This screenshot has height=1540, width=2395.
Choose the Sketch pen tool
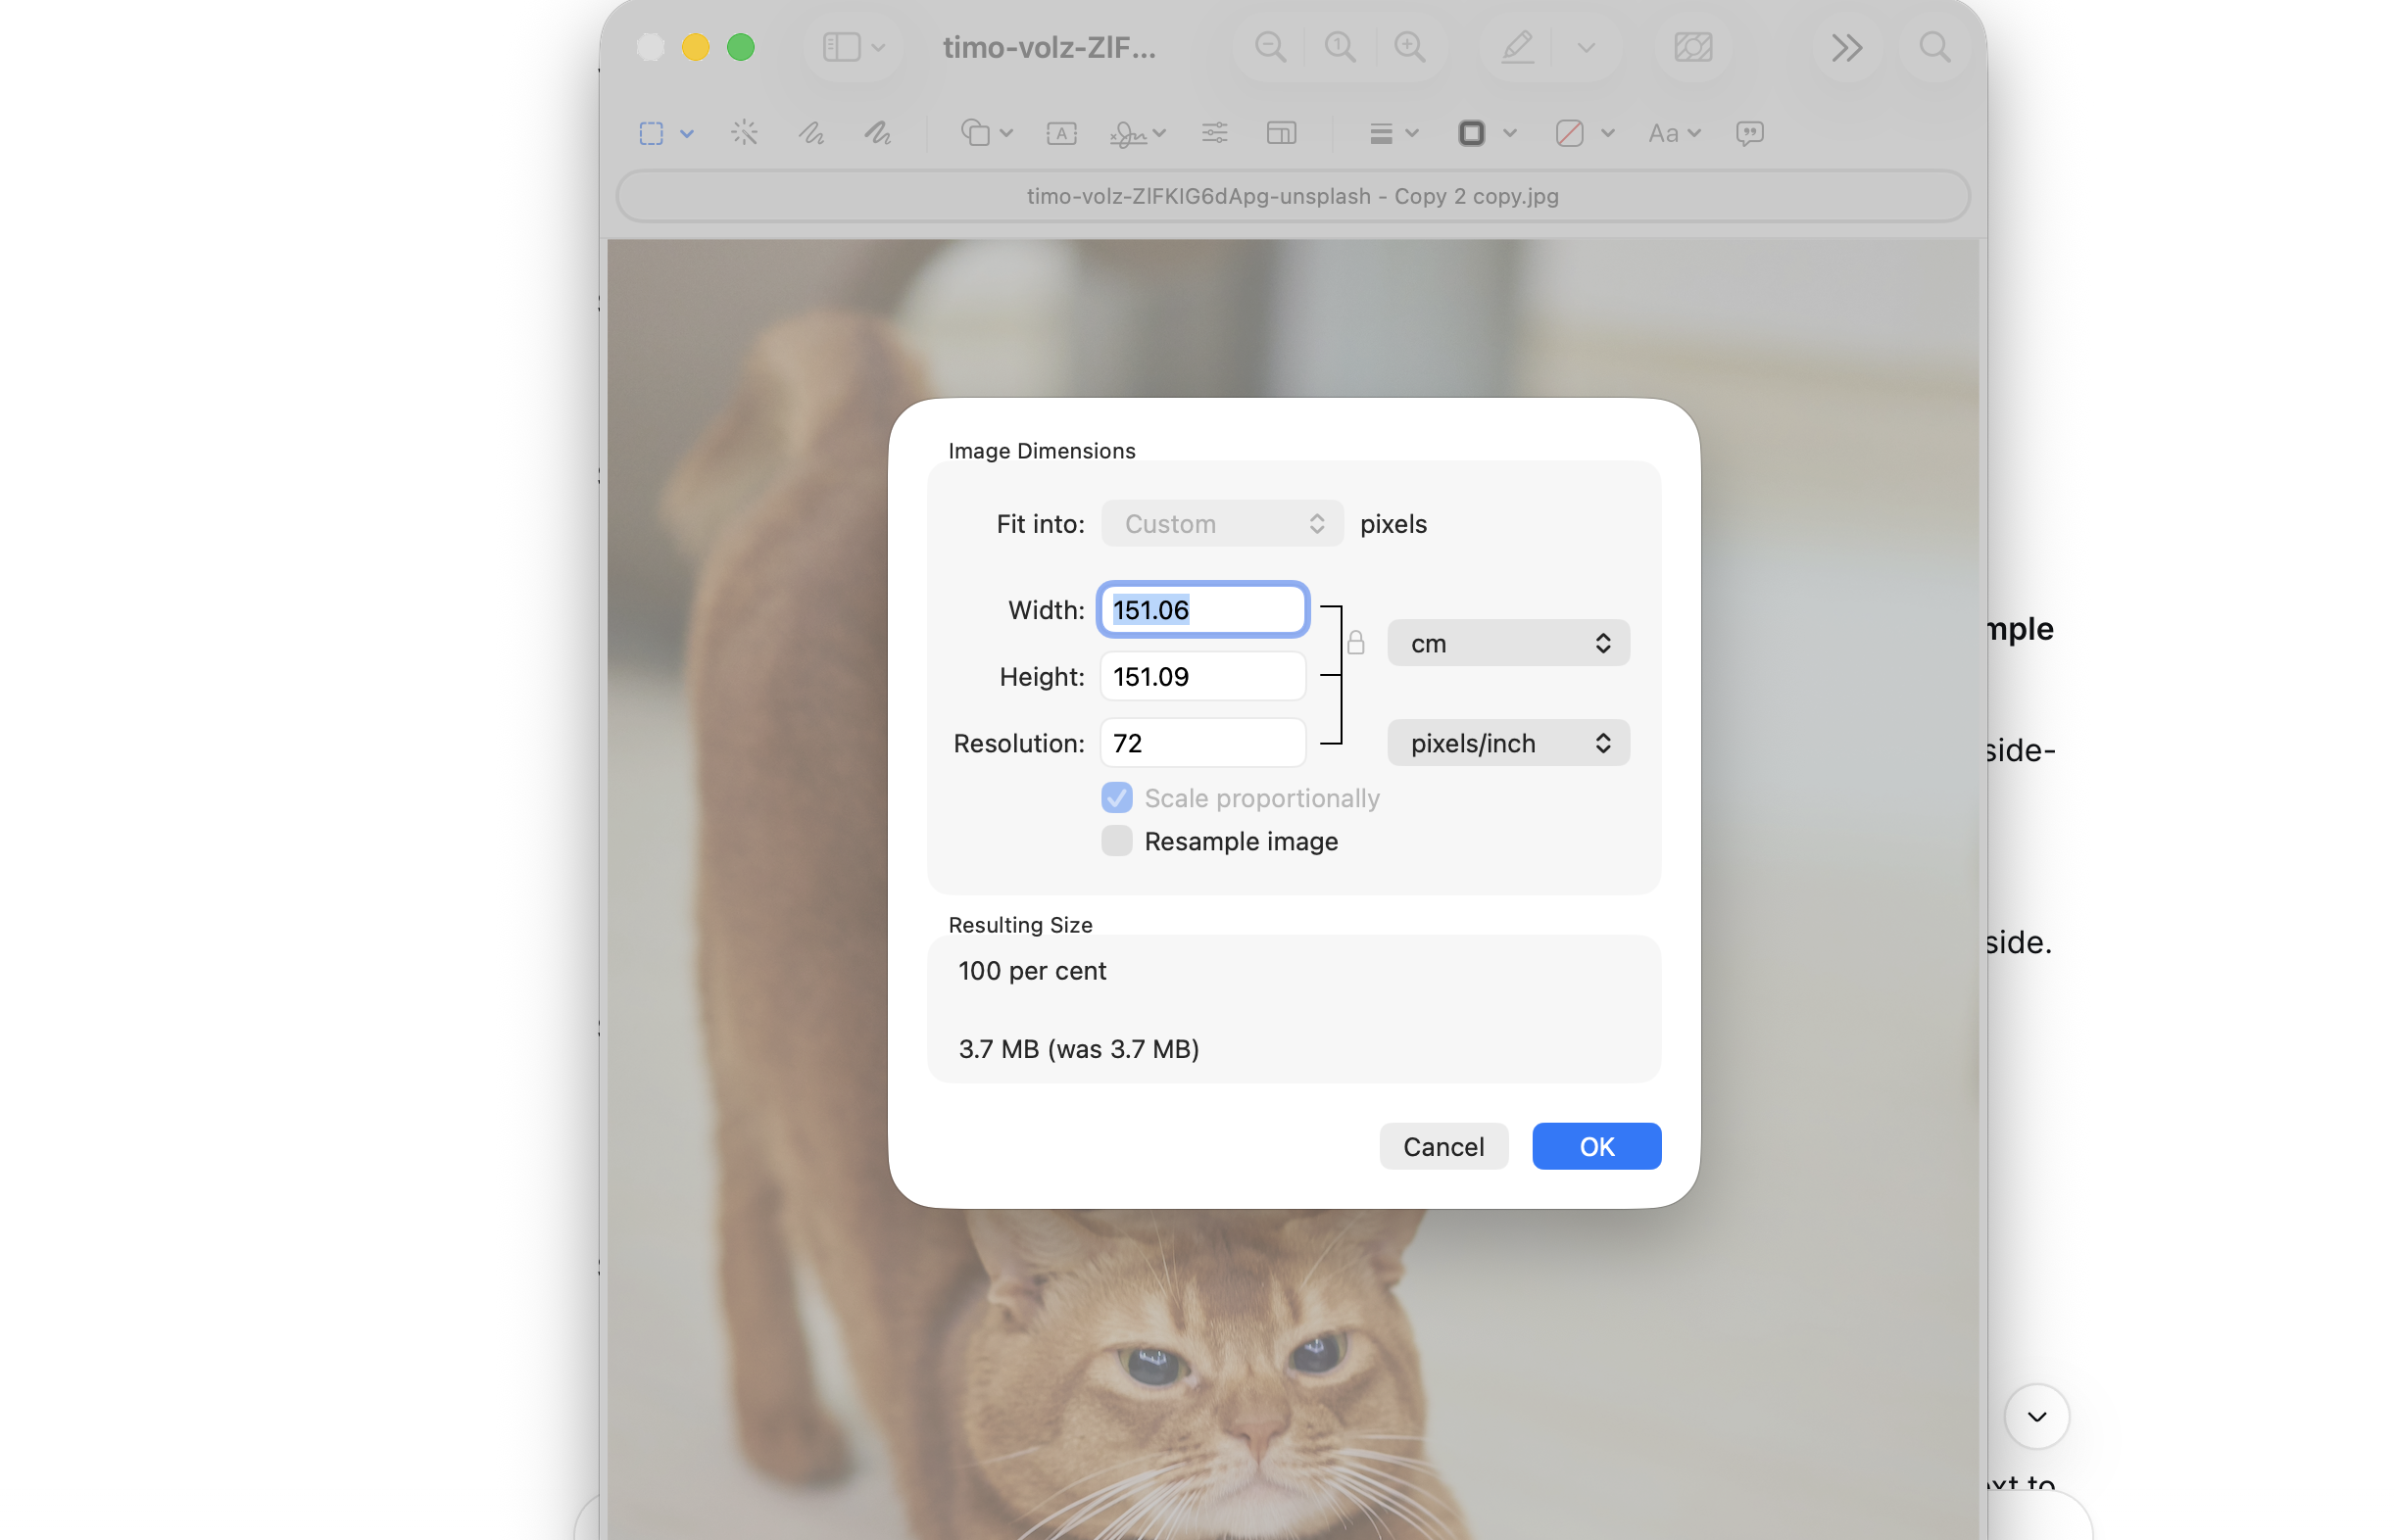click(x=811, y=133)
